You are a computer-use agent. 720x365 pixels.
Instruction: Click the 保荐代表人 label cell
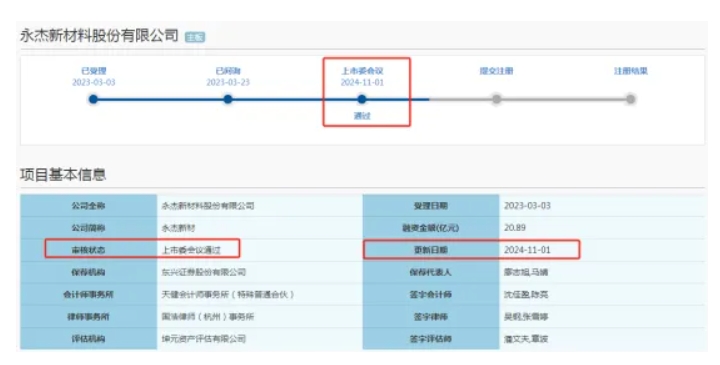pyautogui.click(x=431, y=272)
